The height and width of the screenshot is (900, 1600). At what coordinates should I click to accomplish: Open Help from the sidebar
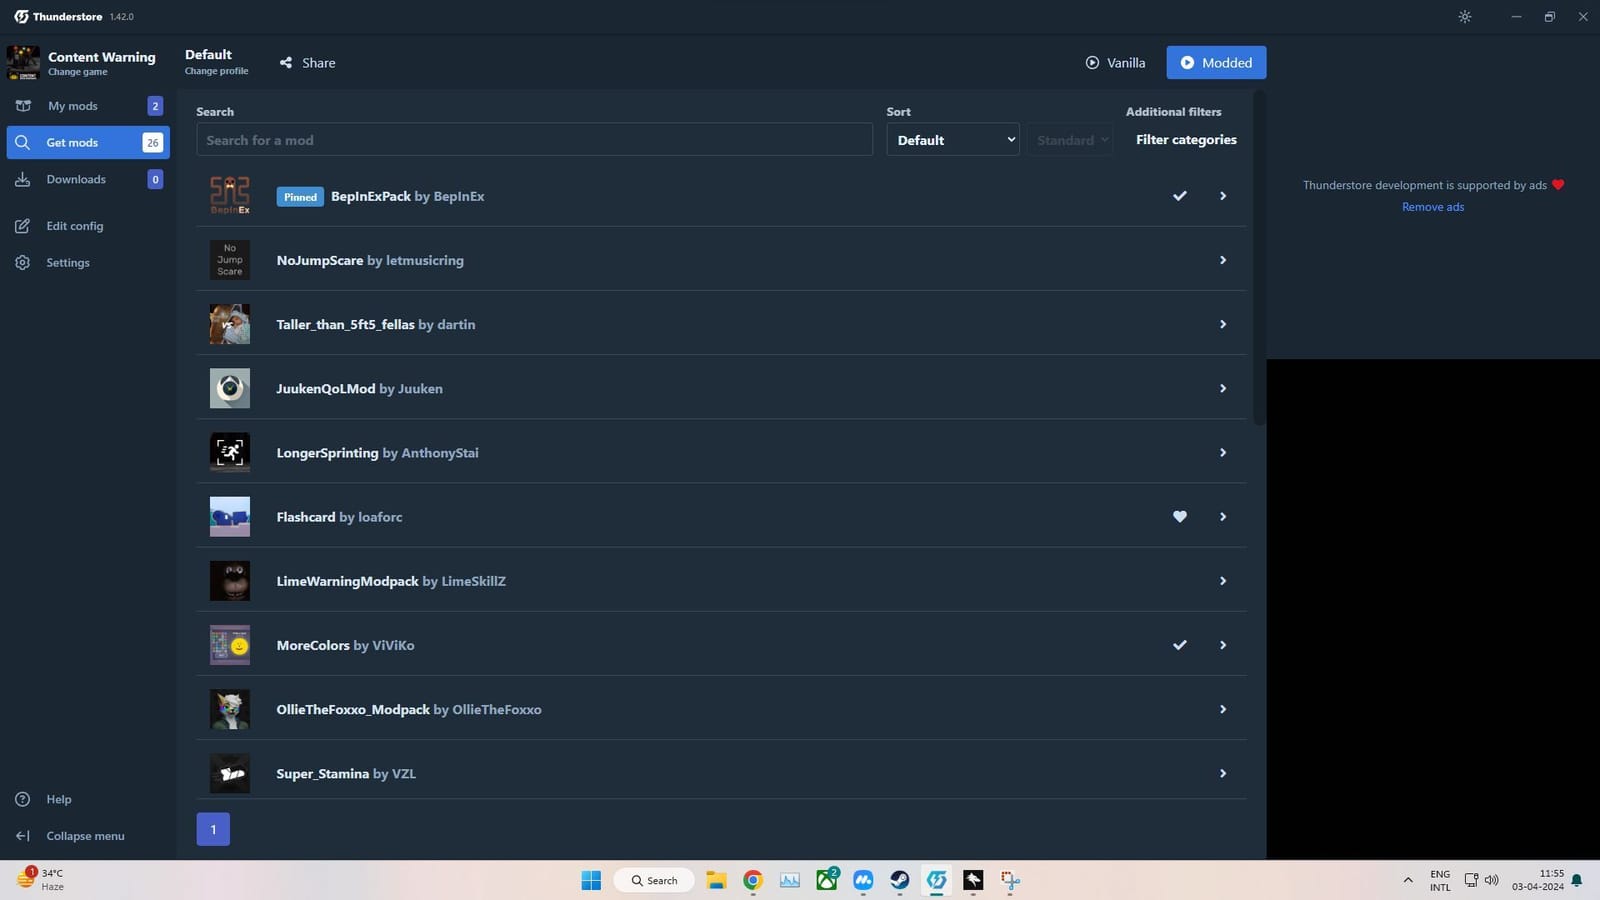pos(58,799)
